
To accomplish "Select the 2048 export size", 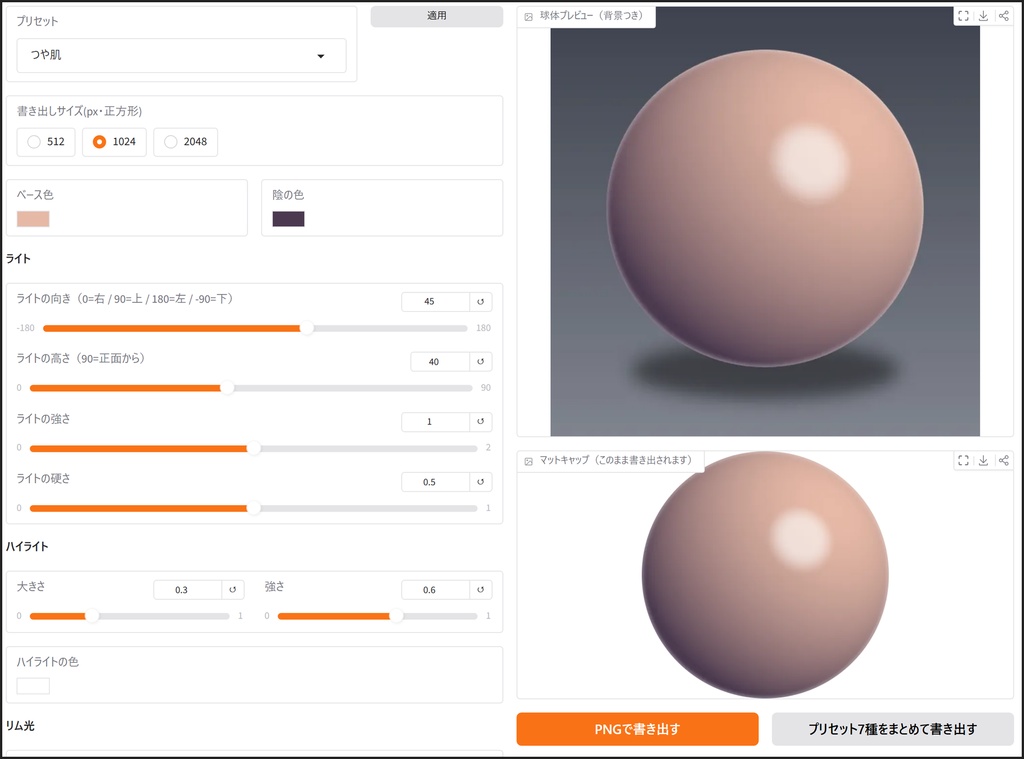I will click(x=185, y=142).
